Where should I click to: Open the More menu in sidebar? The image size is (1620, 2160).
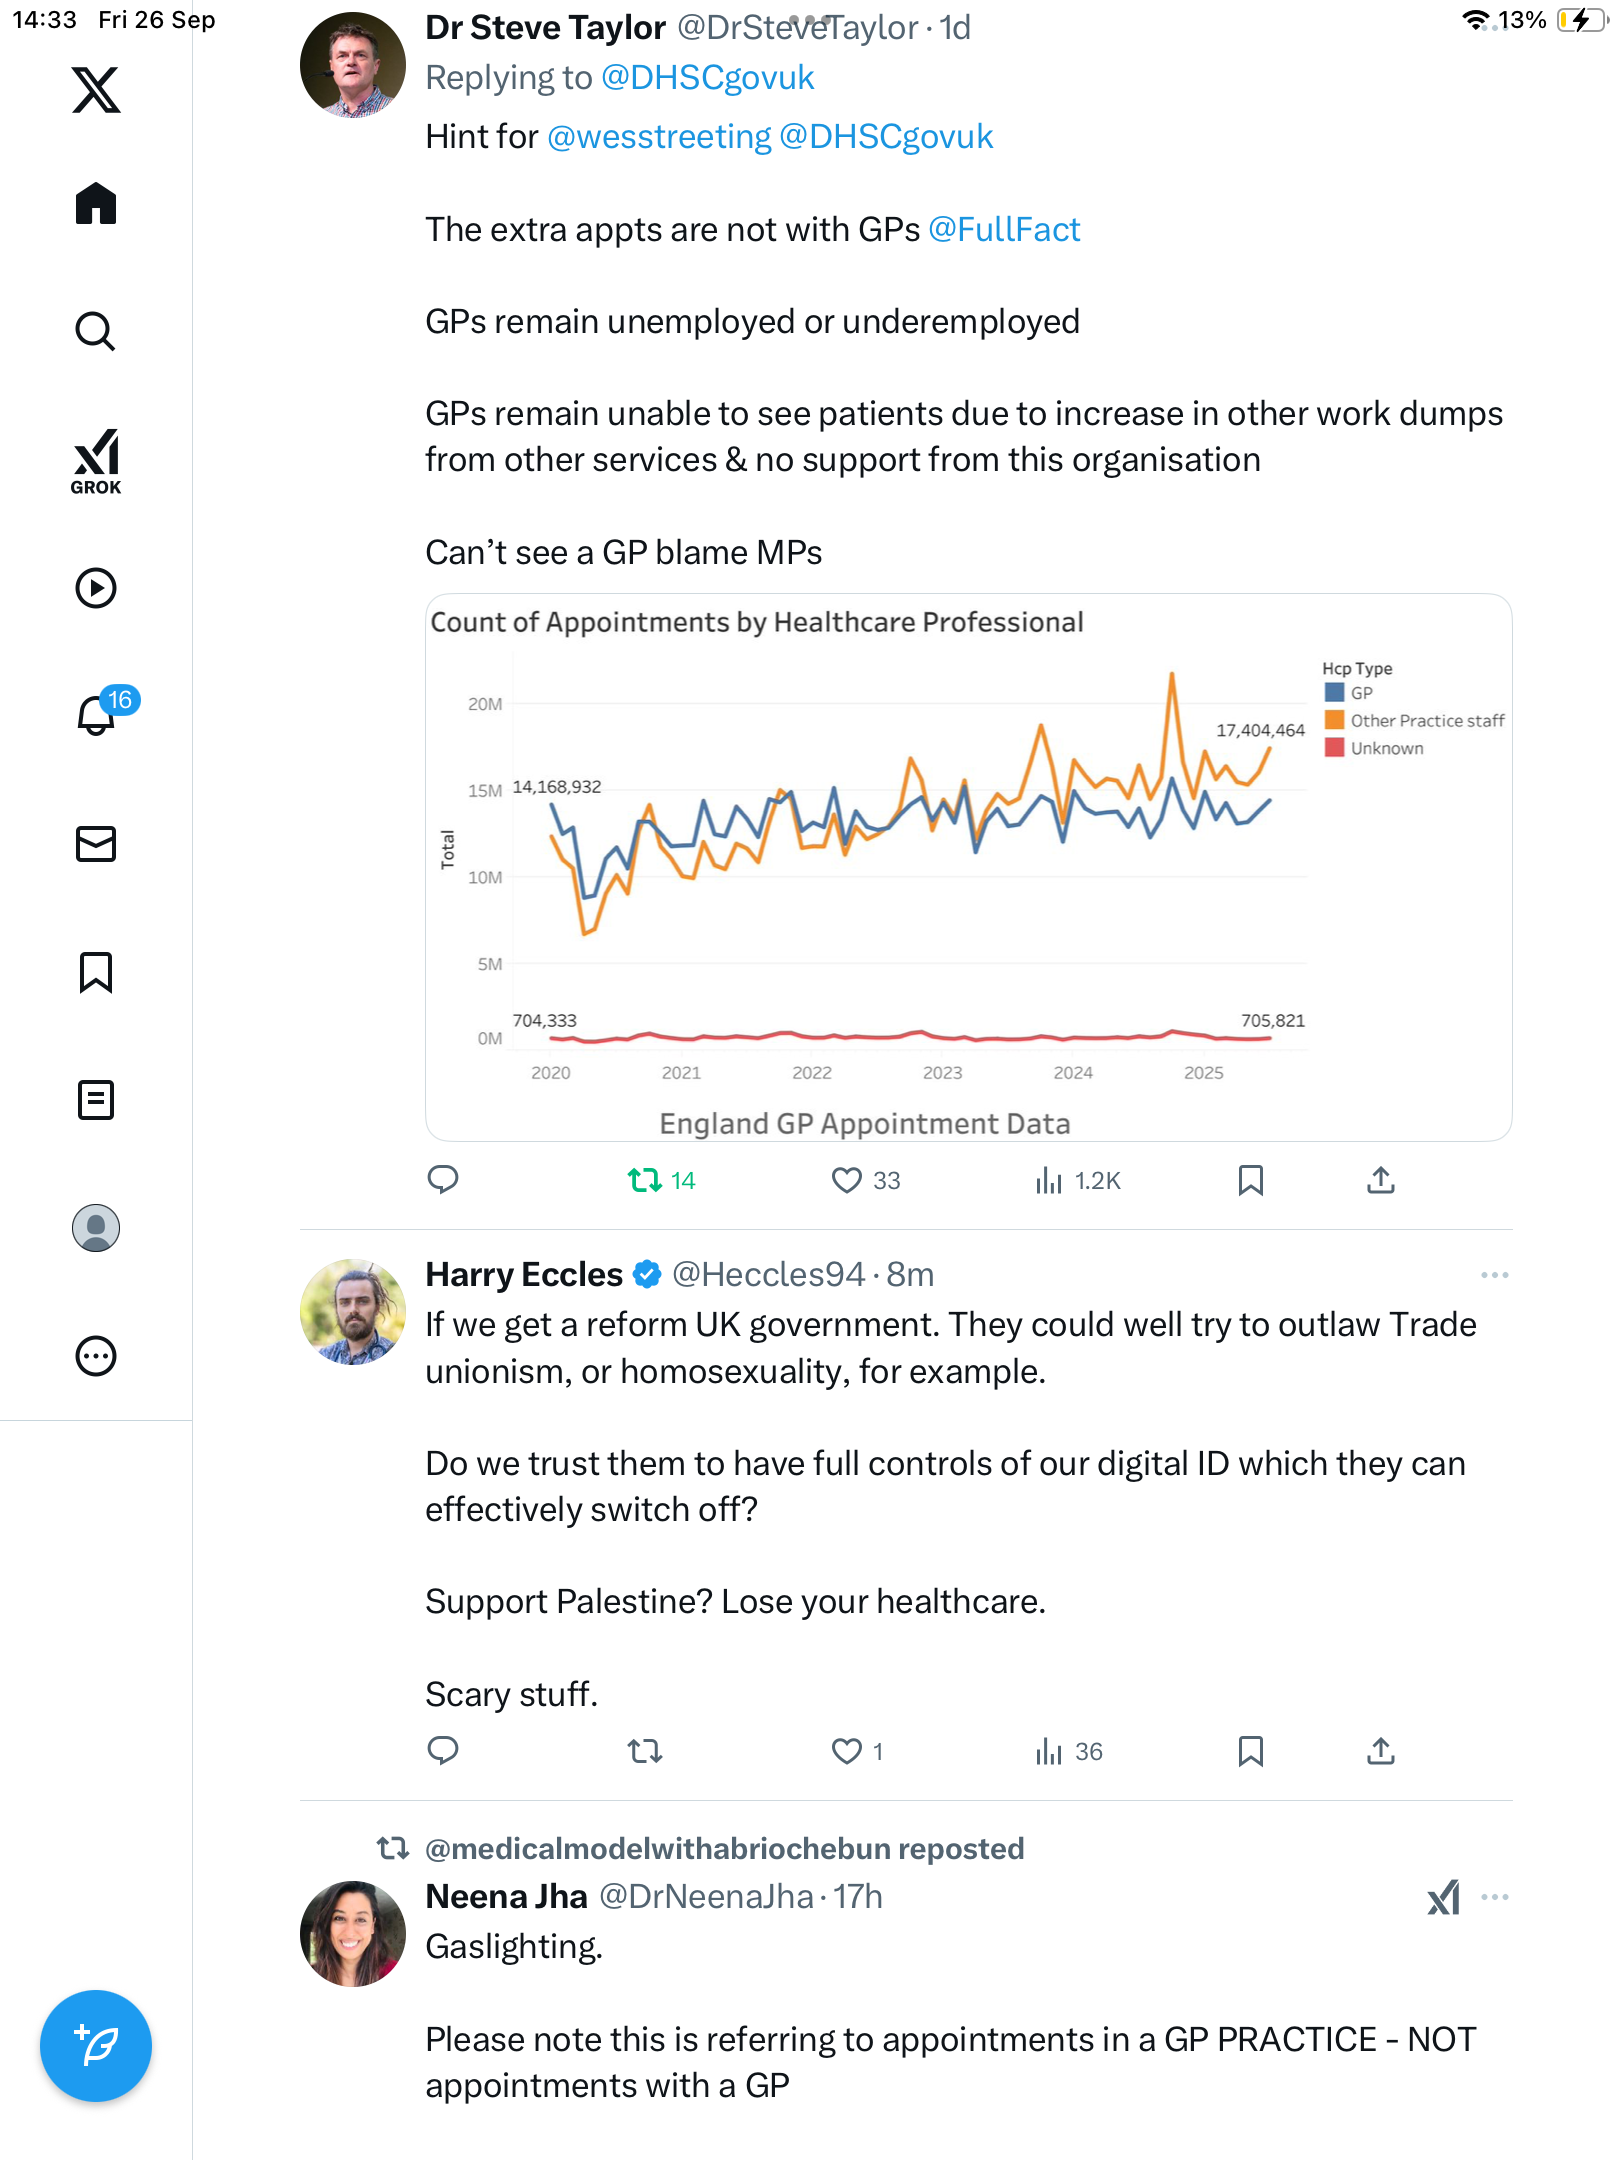pos(96,1356)
